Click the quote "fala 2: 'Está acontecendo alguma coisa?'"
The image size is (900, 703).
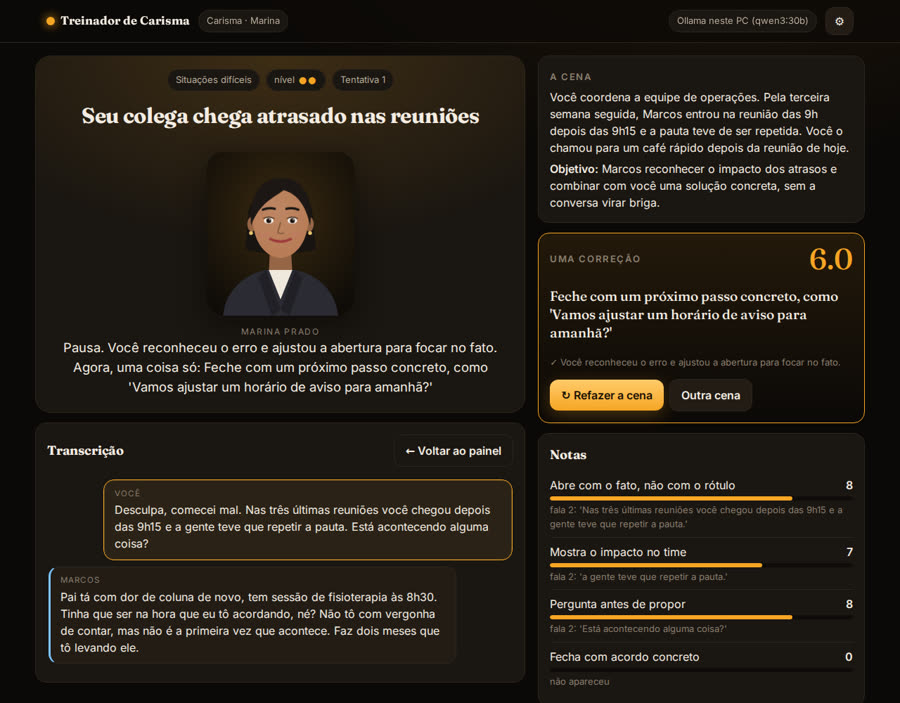[638, 629]
